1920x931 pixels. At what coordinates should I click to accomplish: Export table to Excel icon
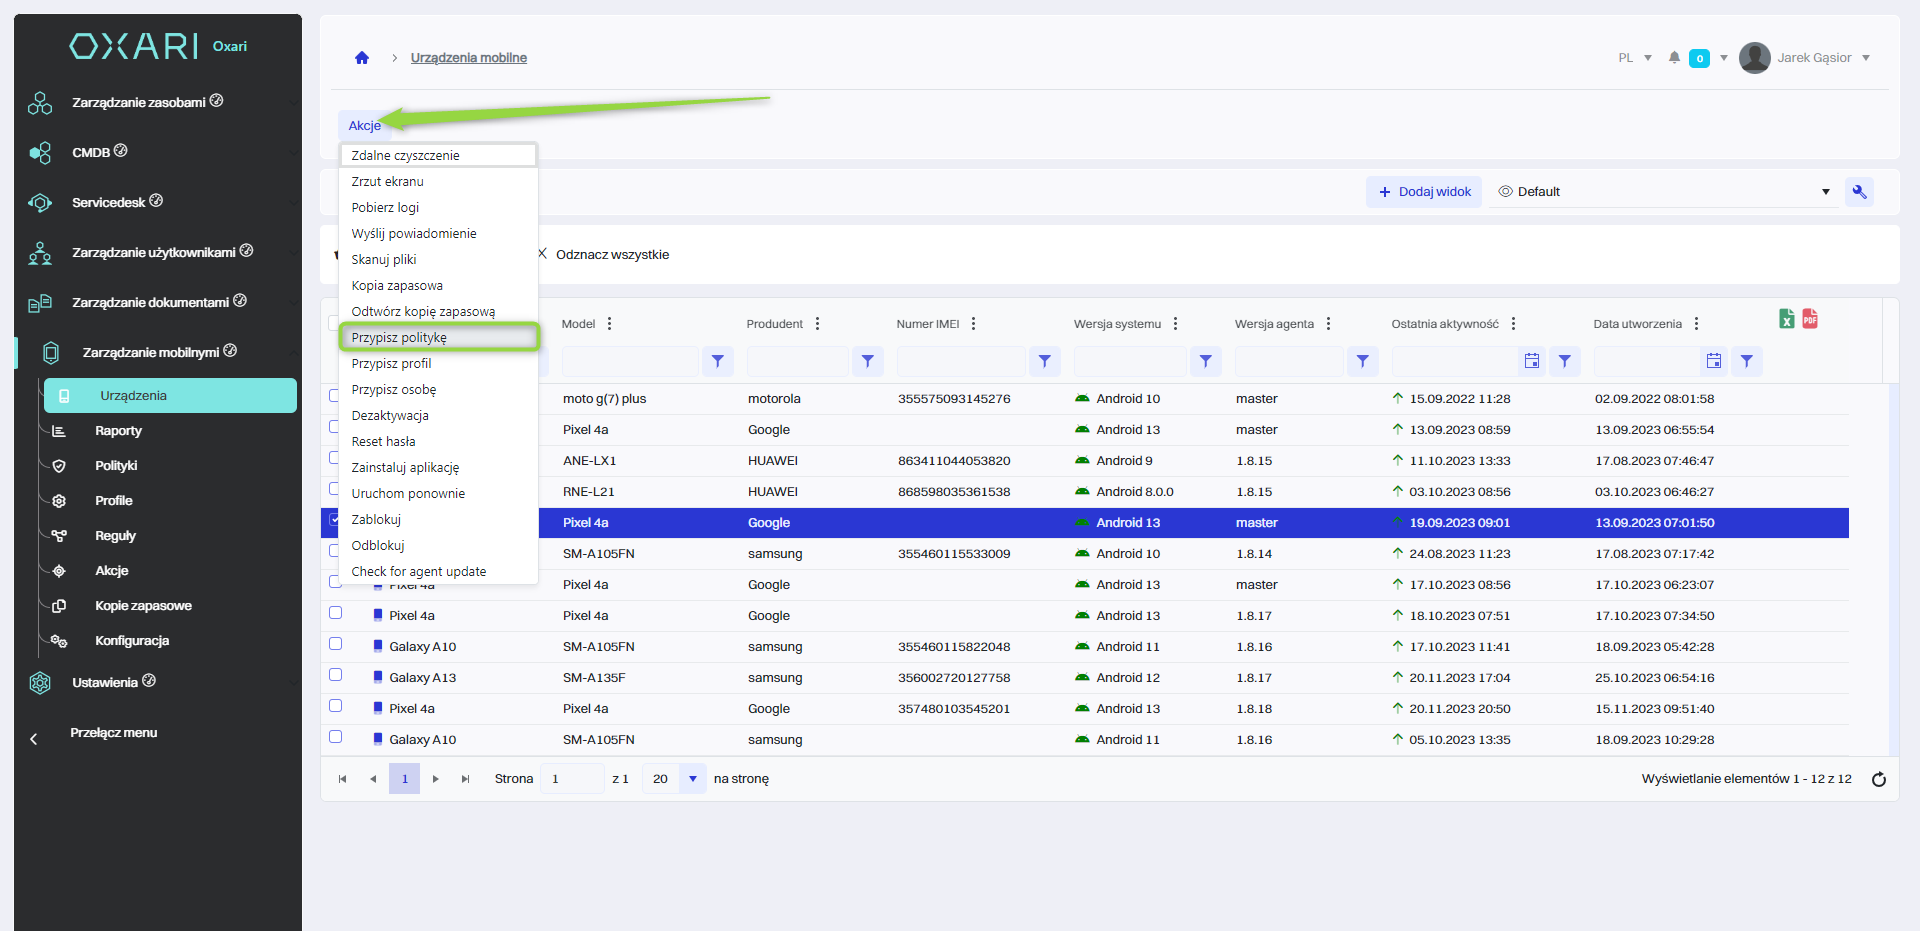point(1787,319)
